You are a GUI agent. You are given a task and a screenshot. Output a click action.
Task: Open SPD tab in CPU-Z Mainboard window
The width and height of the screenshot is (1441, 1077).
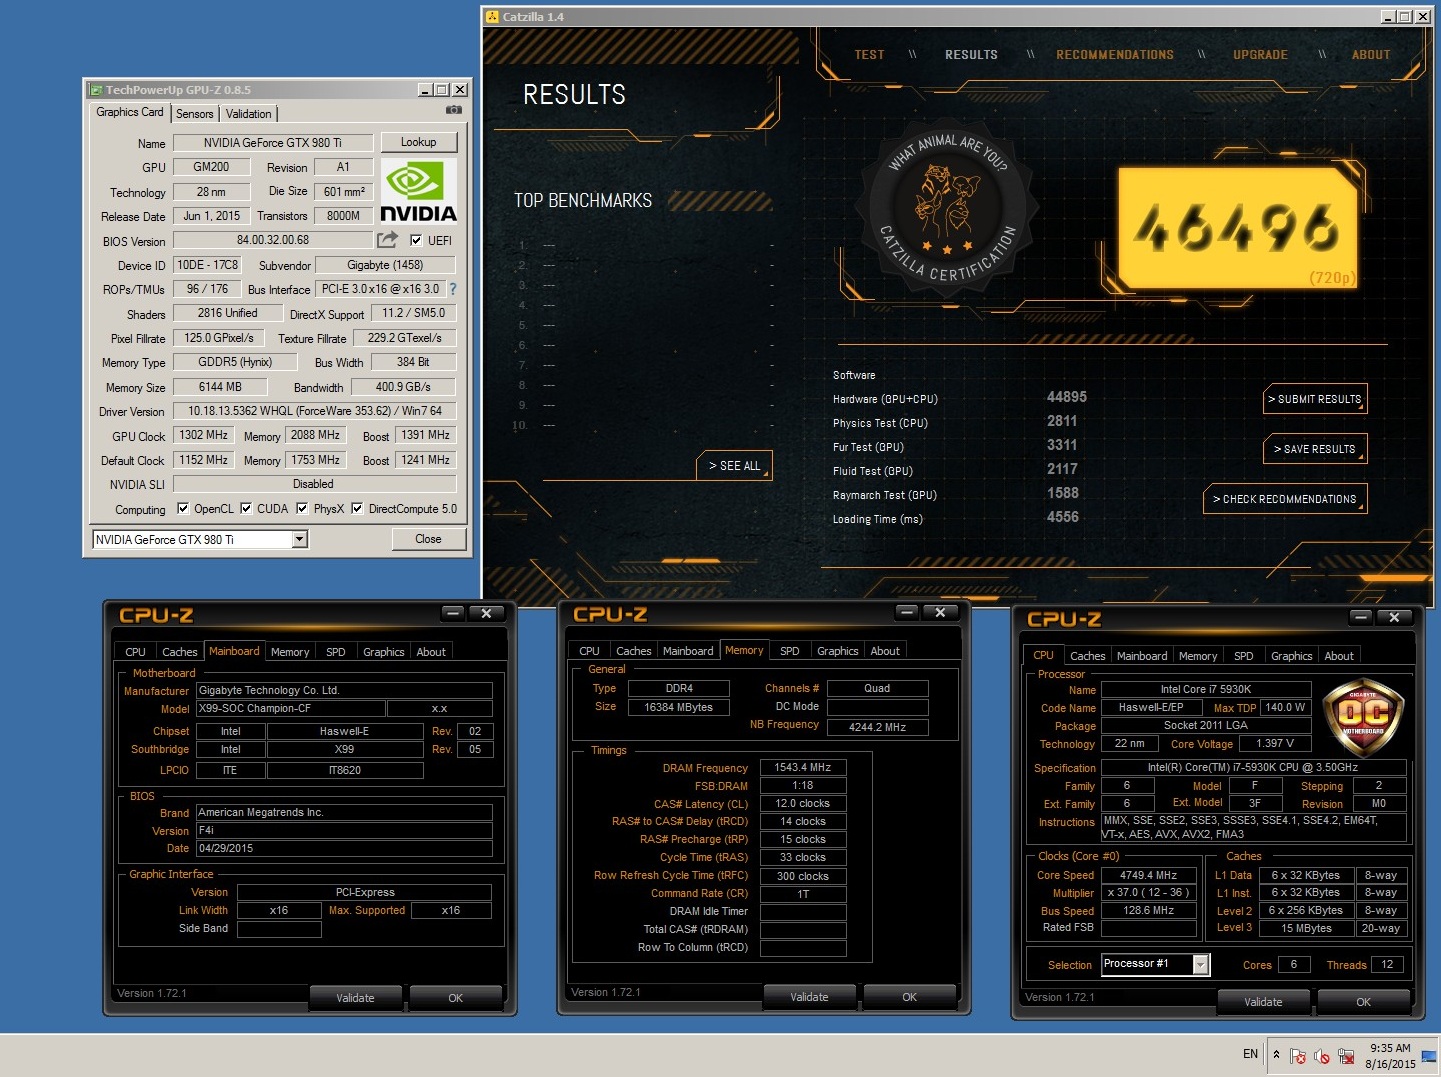[x=336, y=652]
